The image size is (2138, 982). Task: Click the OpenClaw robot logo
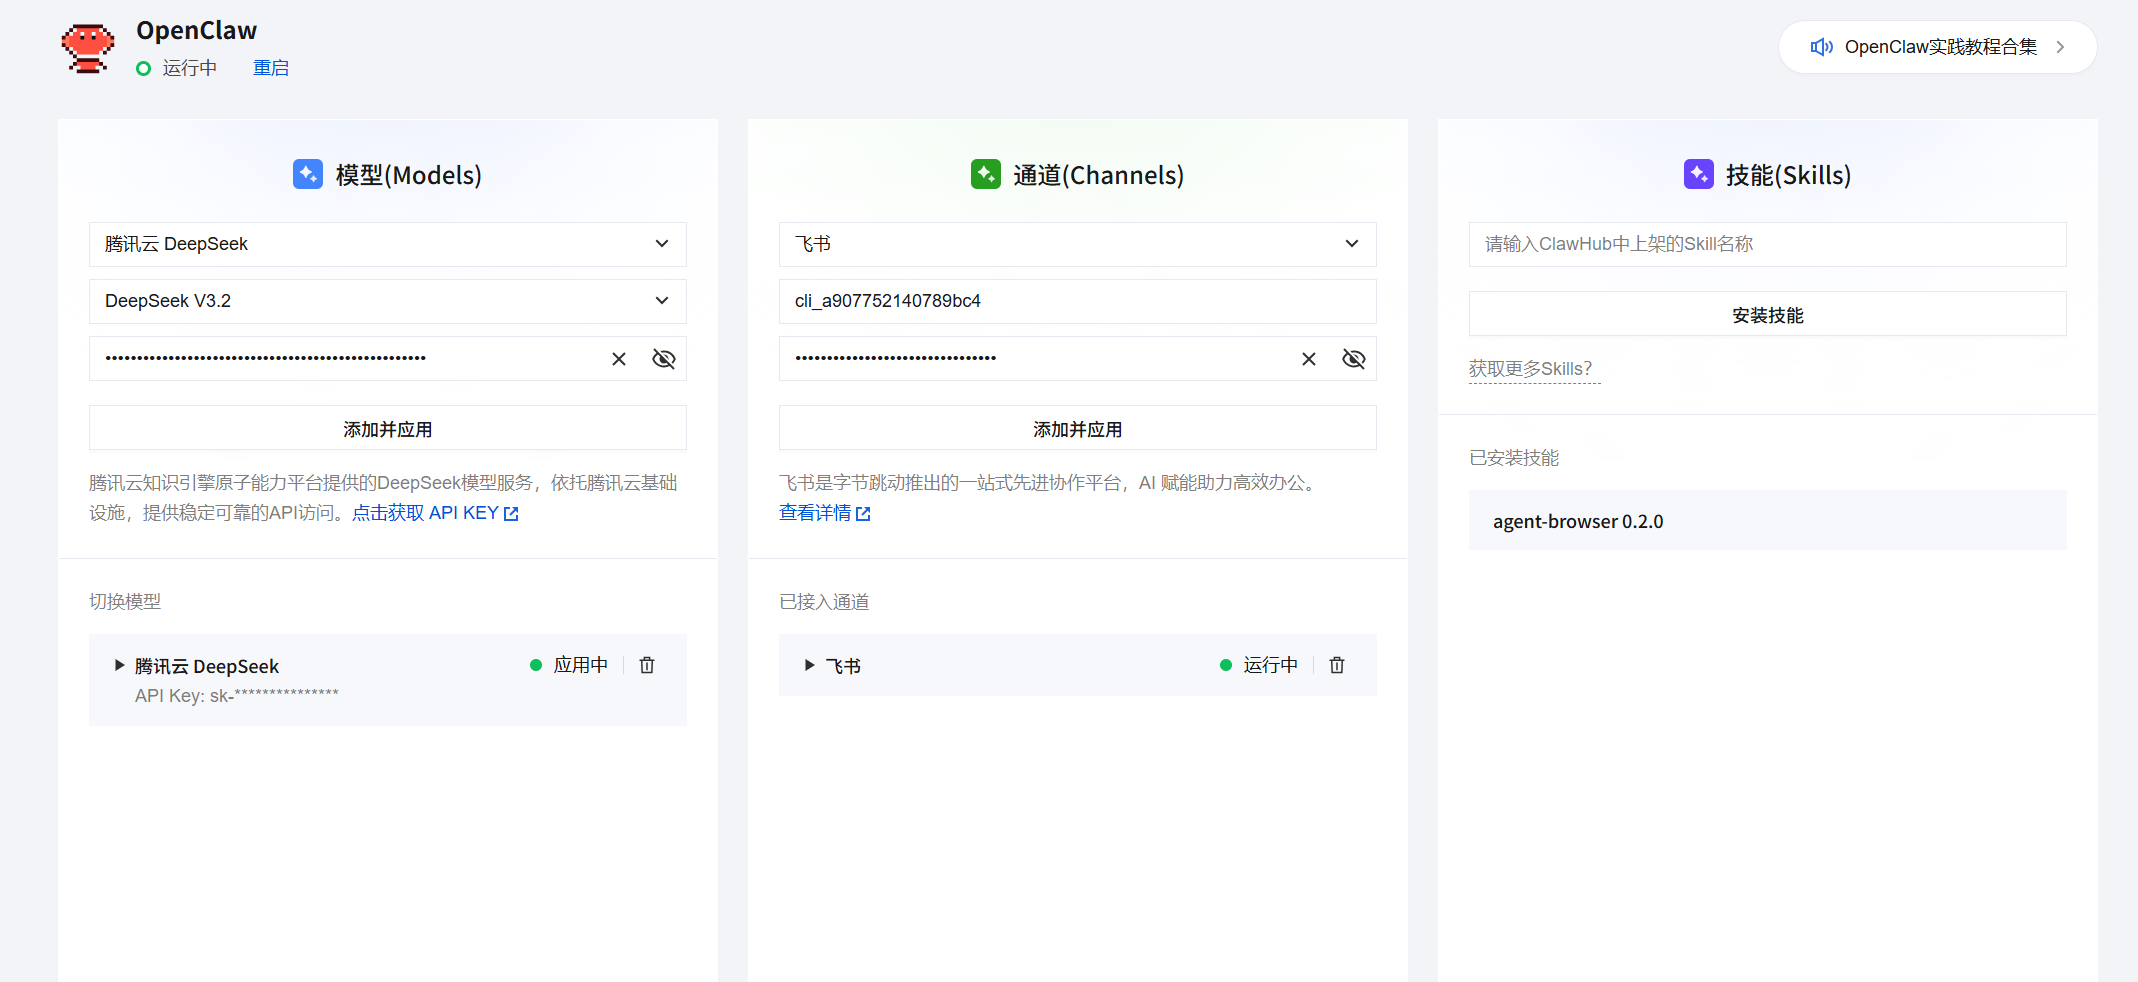pyautogui.click(x=88, y=46)
